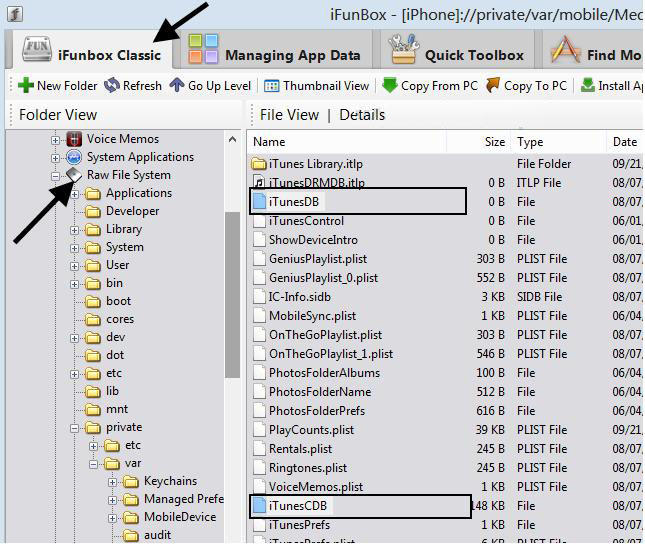This screenshot has width=645, height=544.
Task: Sort files by Name column header
Action: pos(348,142)
